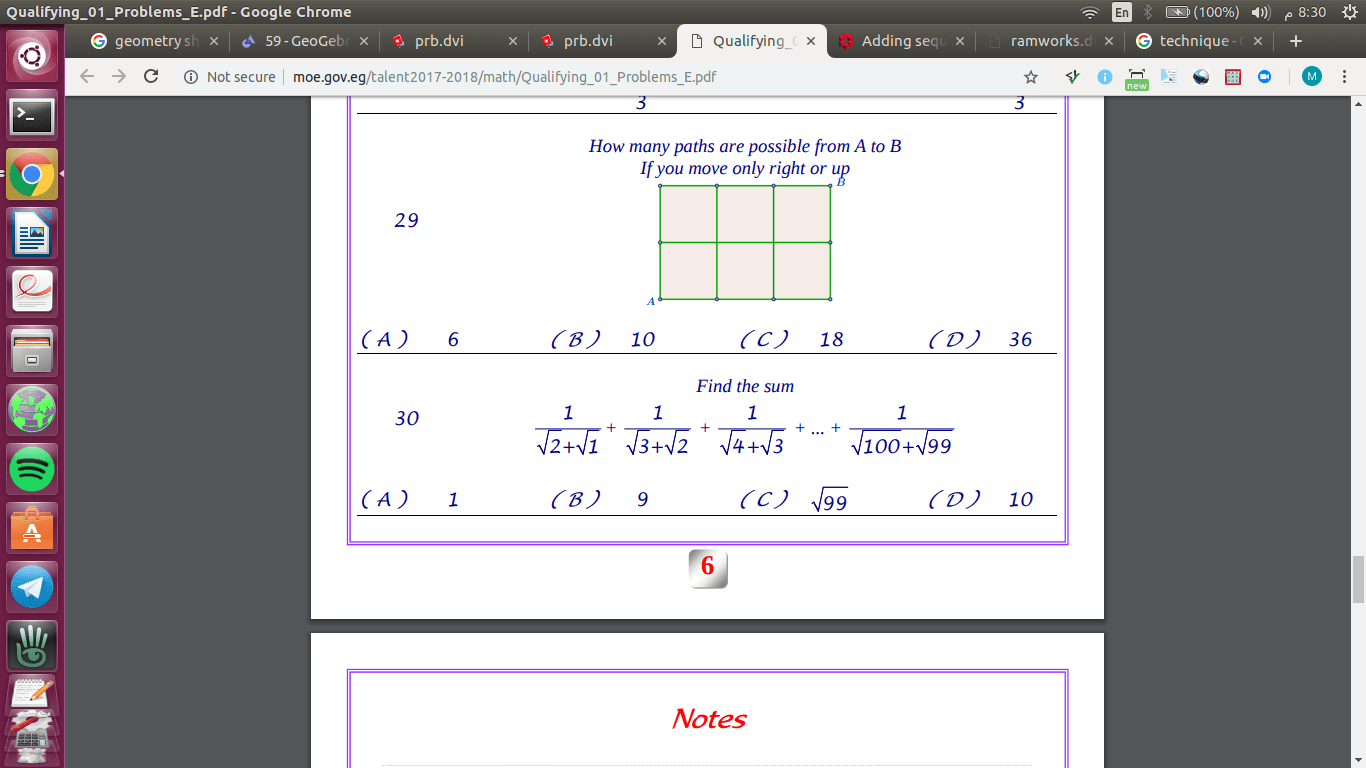1366x768 pixels.
Task: Open the Ubuntu Dash launcher
Action: click(x=32, y=57)
